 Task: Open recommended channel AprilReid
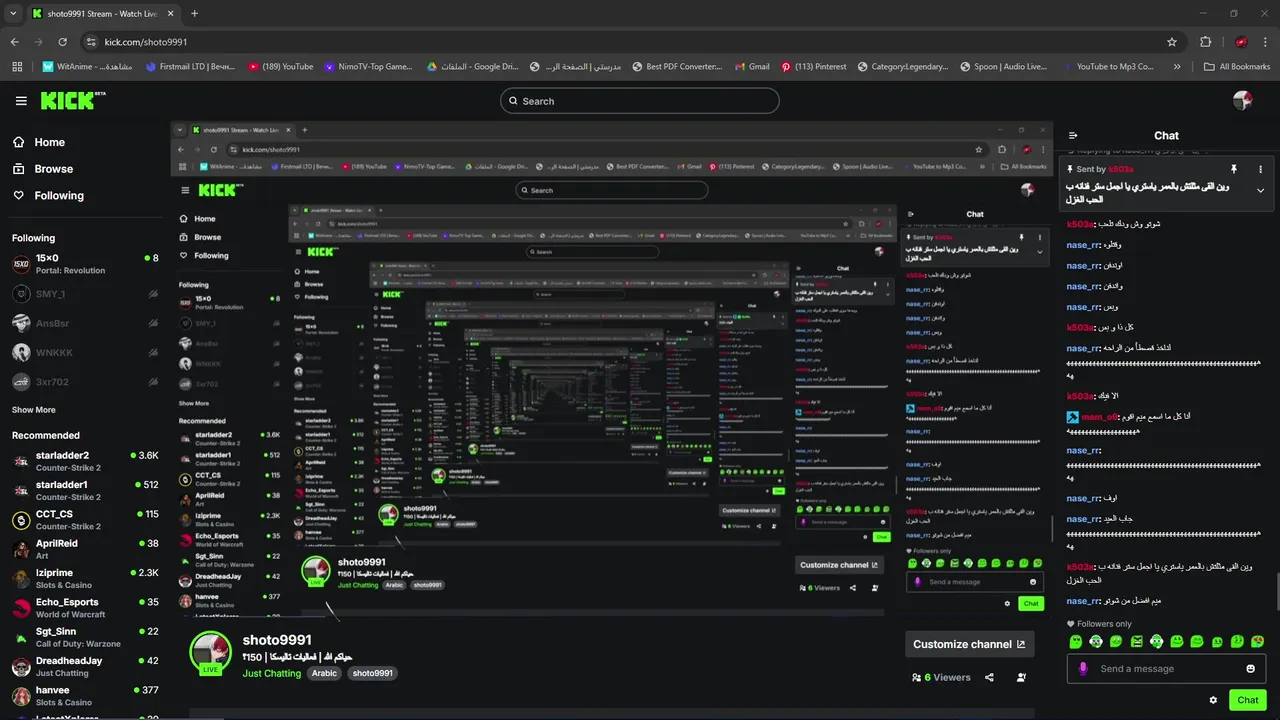[85, 549]
